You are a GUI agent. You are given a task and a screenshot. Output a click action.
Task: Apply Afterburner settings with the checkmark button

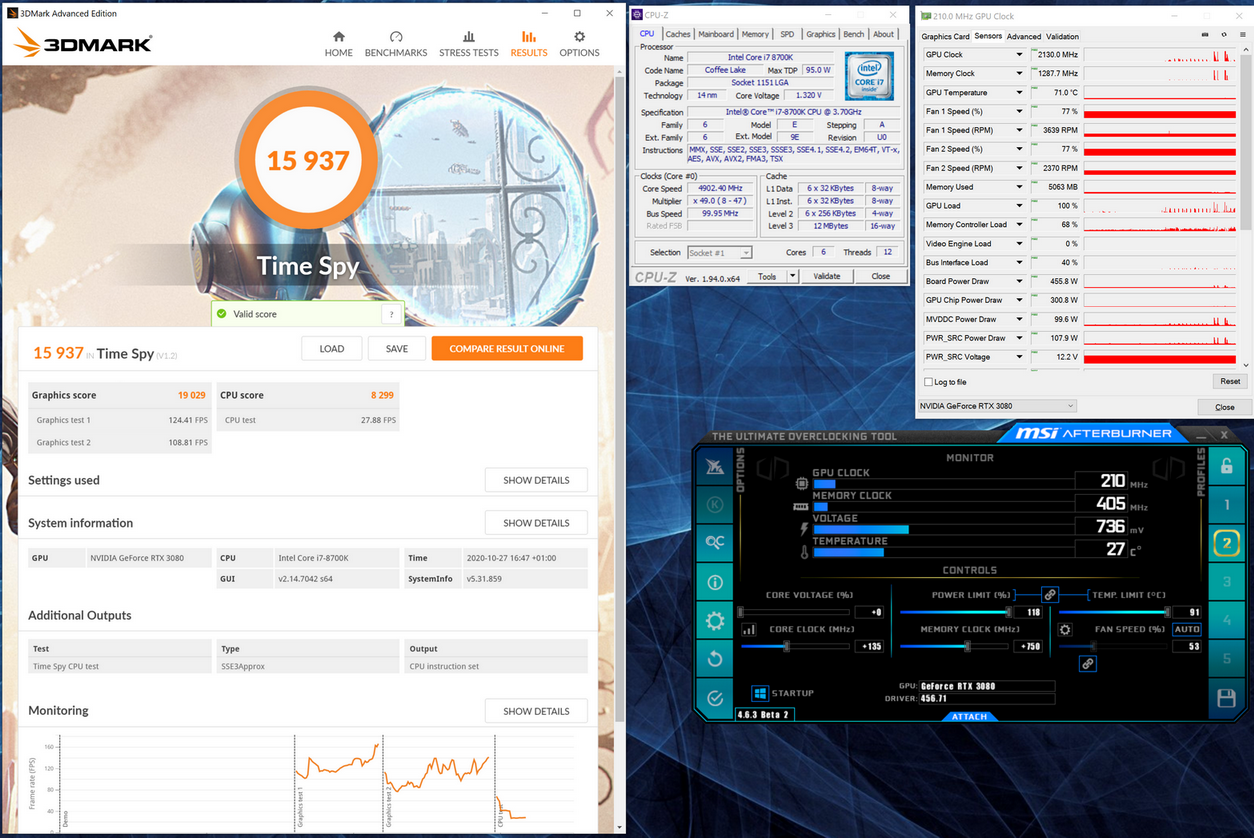(714, 698)
